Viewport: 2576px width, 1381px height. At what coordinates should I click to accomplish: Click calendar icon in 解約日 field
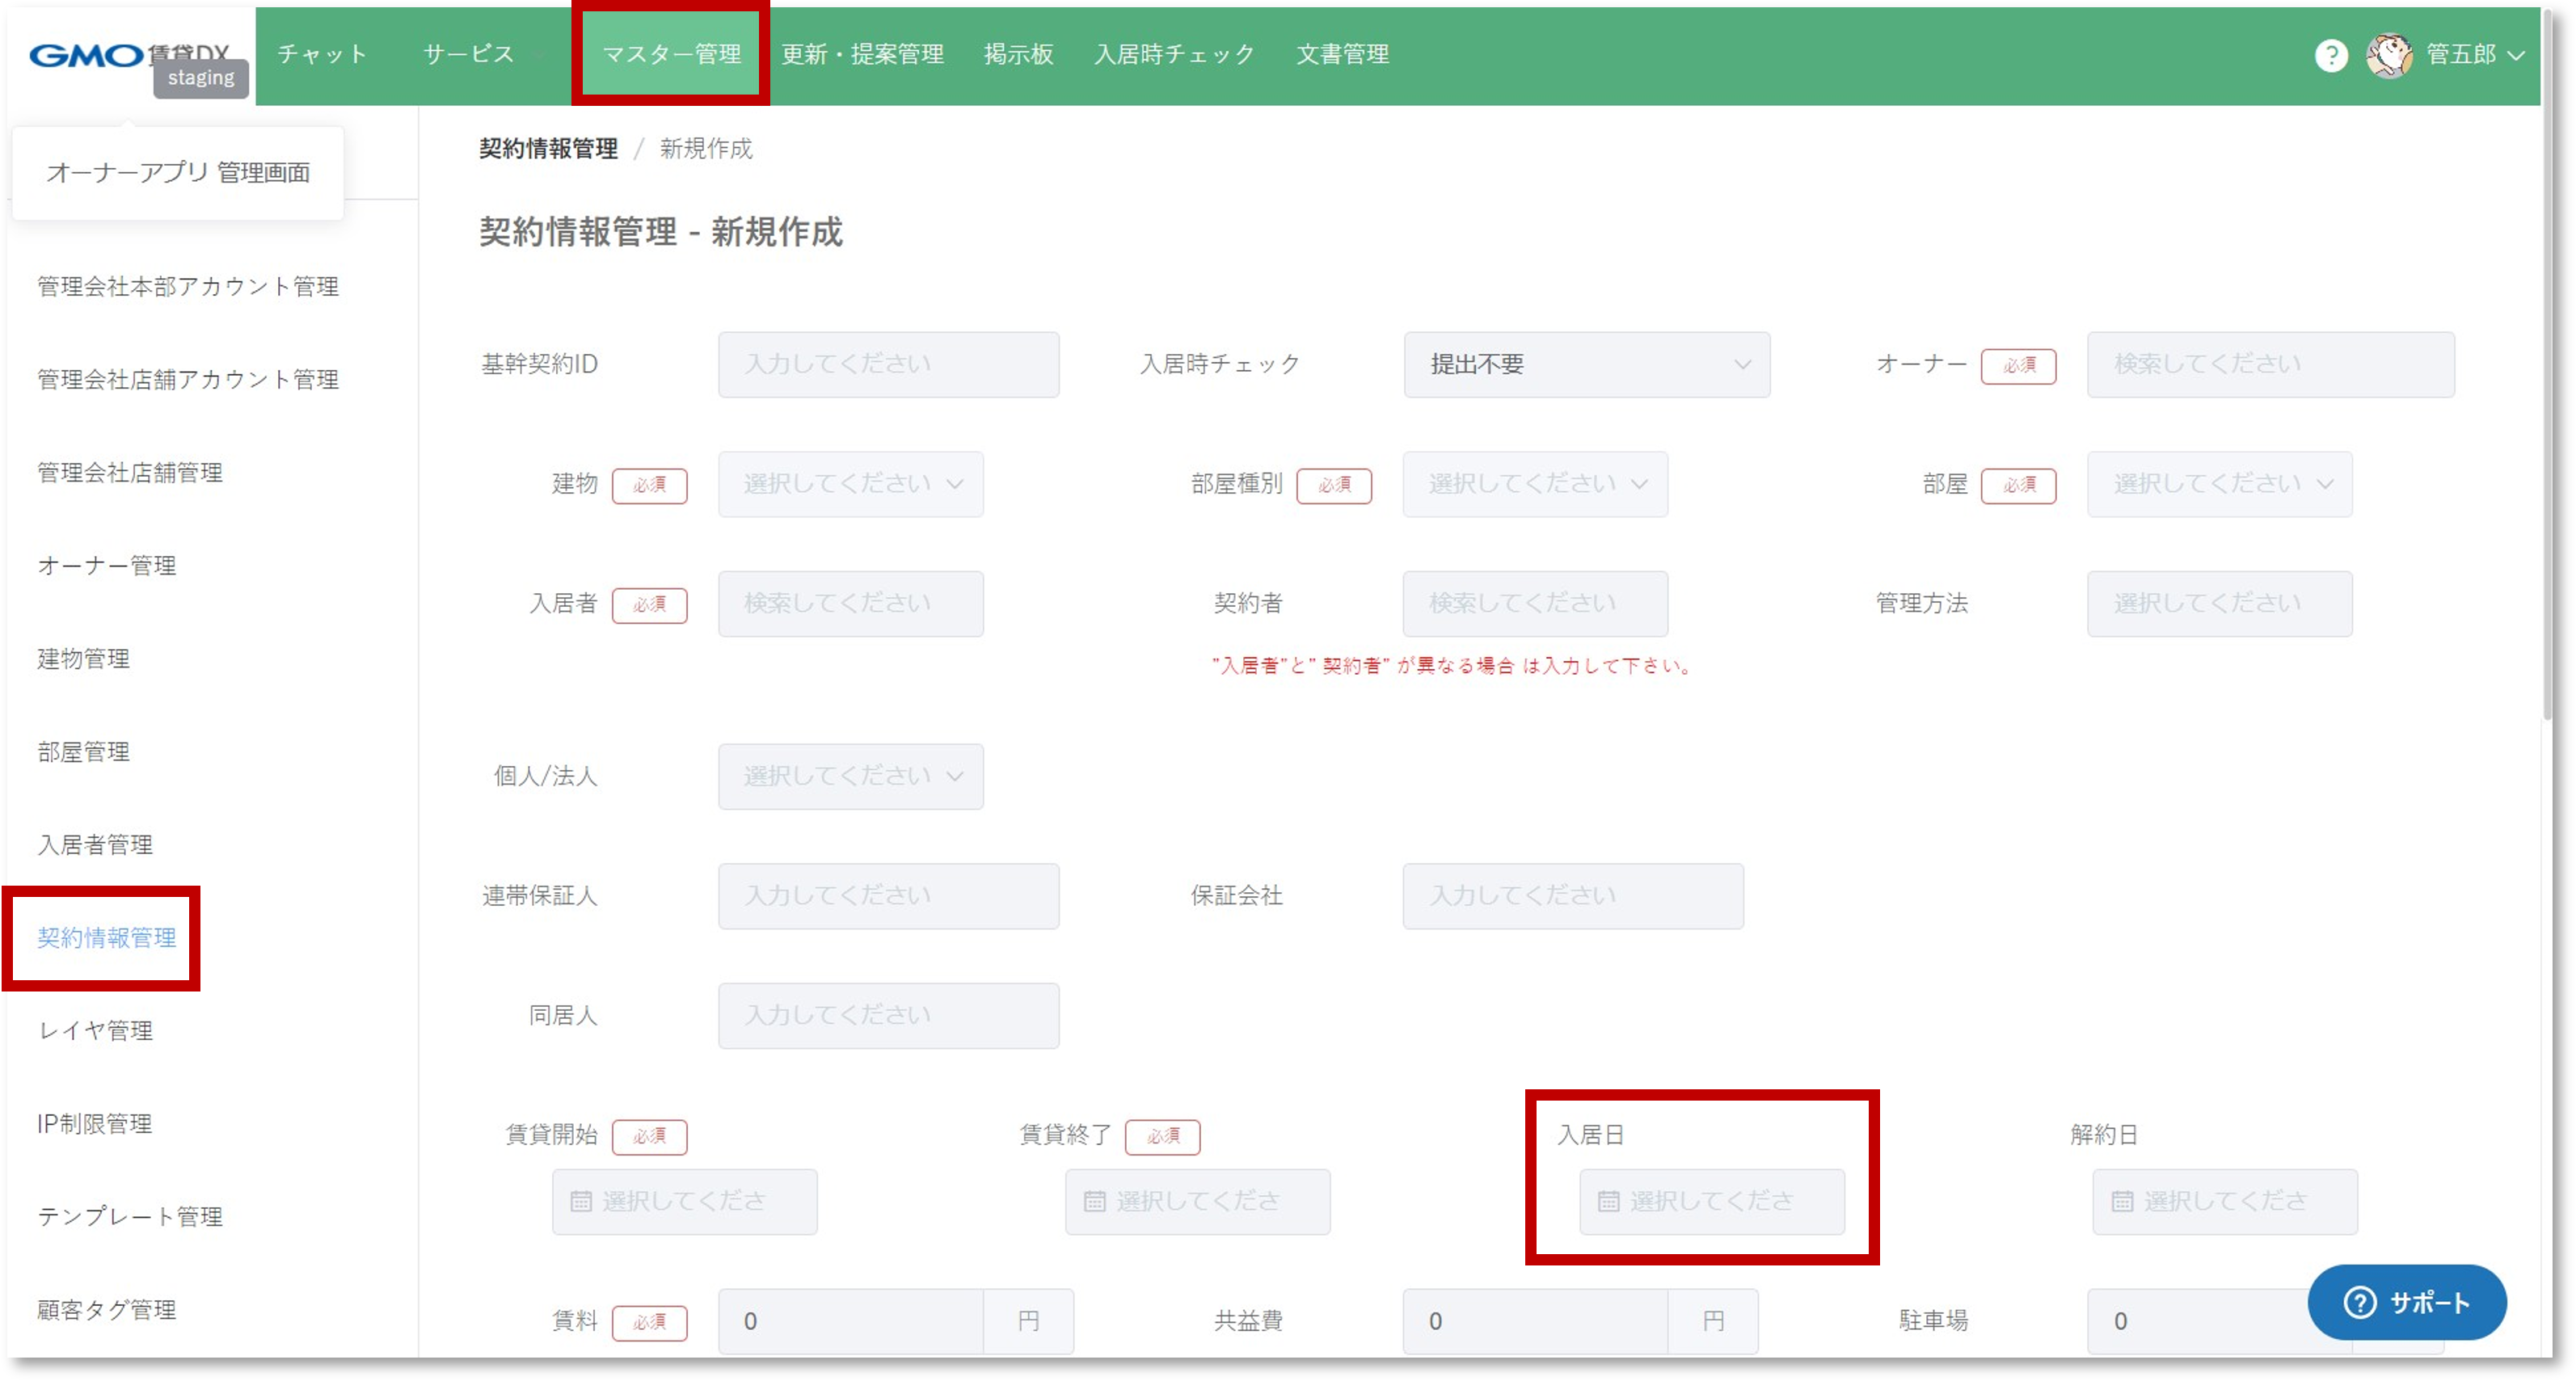pyautogui.click(x=2122, y=1201)
